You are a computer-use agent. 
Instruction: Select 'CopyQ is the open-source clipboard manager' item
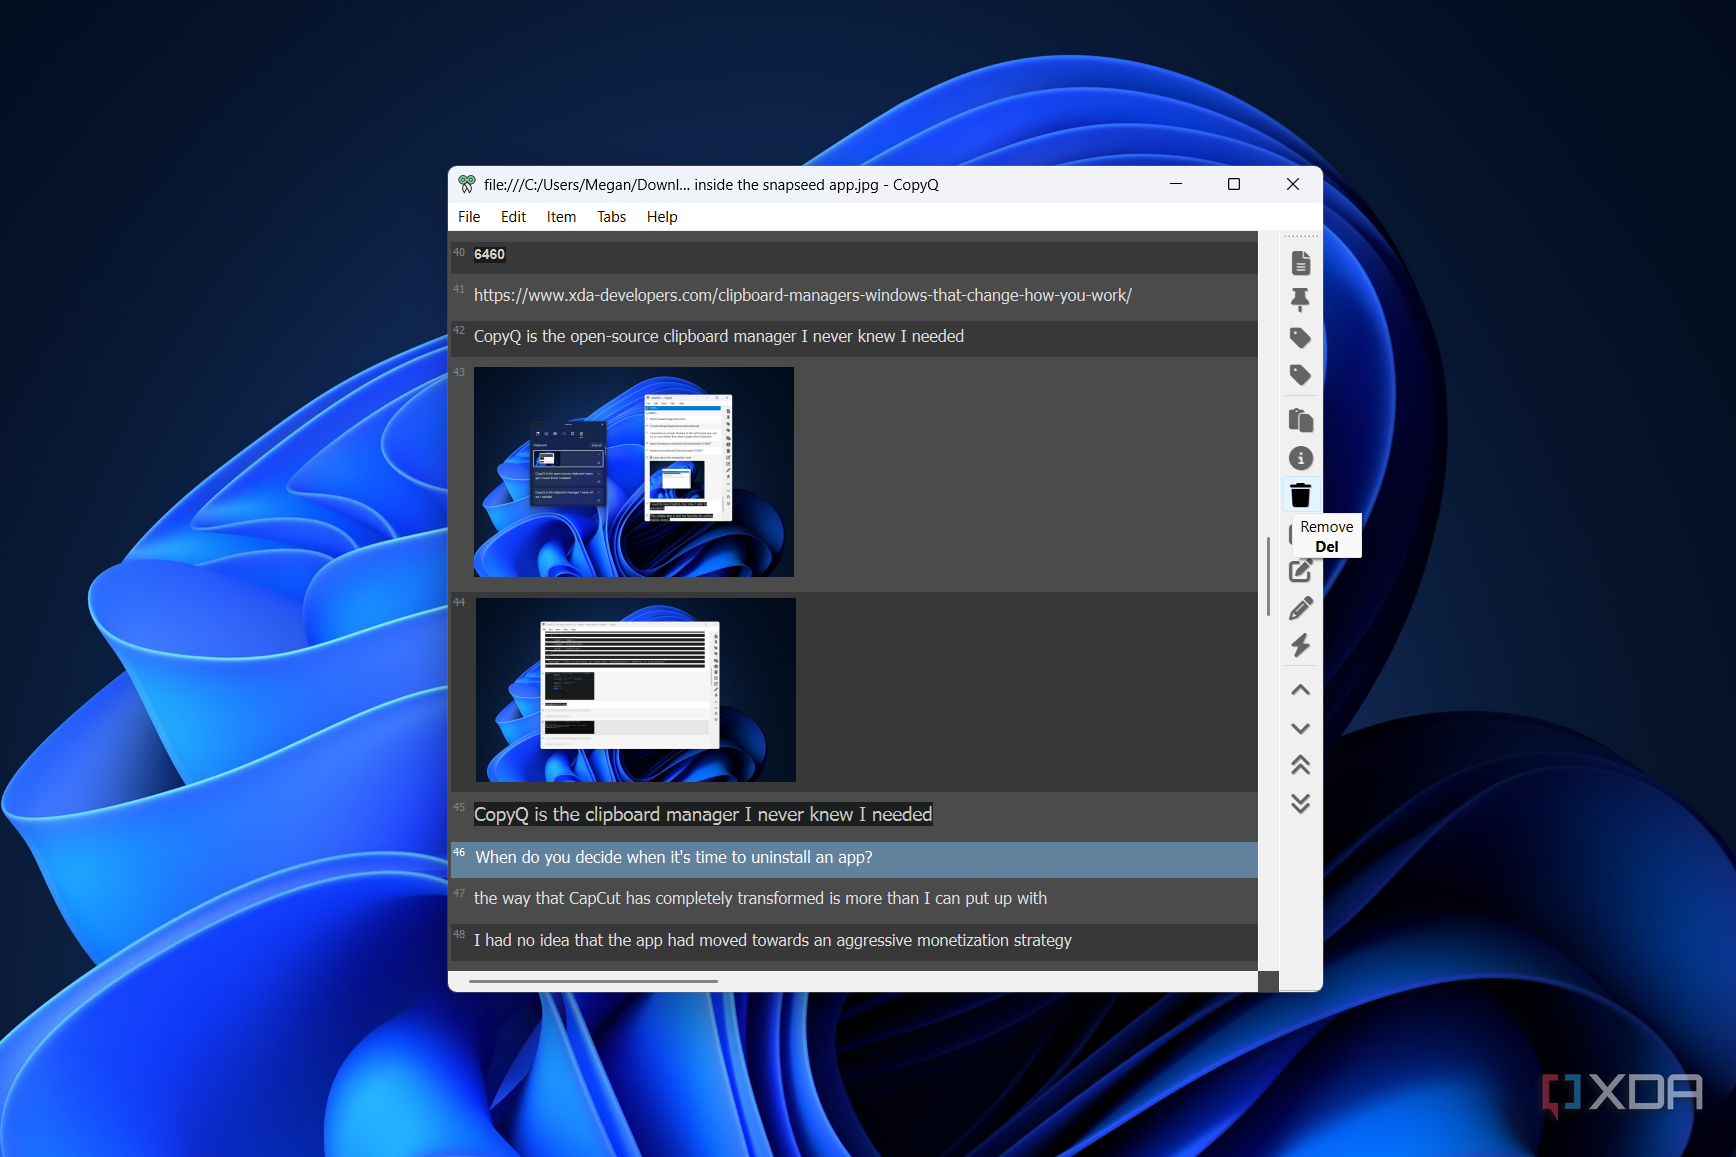coord(854,337)
